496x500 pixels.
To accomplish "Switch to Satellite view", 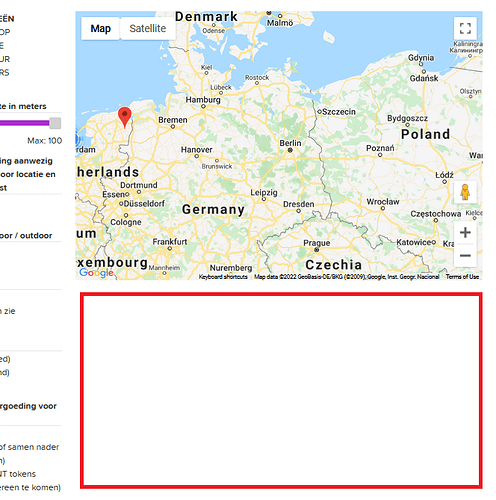I will click(148, 29).
